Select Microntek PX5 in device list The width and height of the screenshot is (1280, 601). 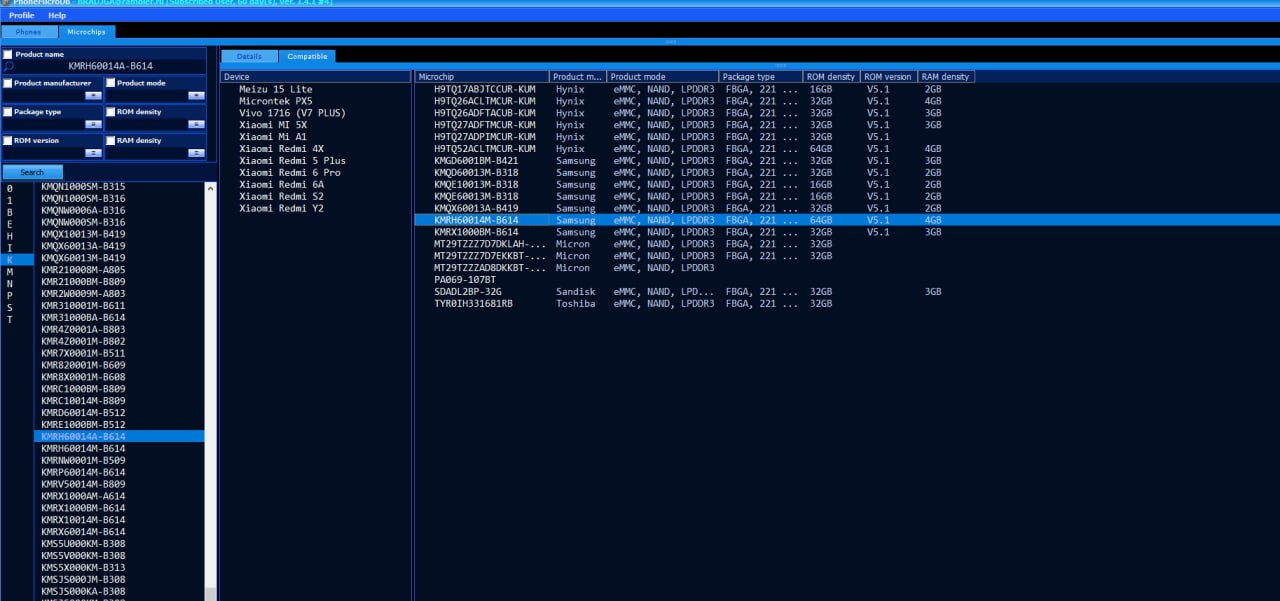click(275, 101)
